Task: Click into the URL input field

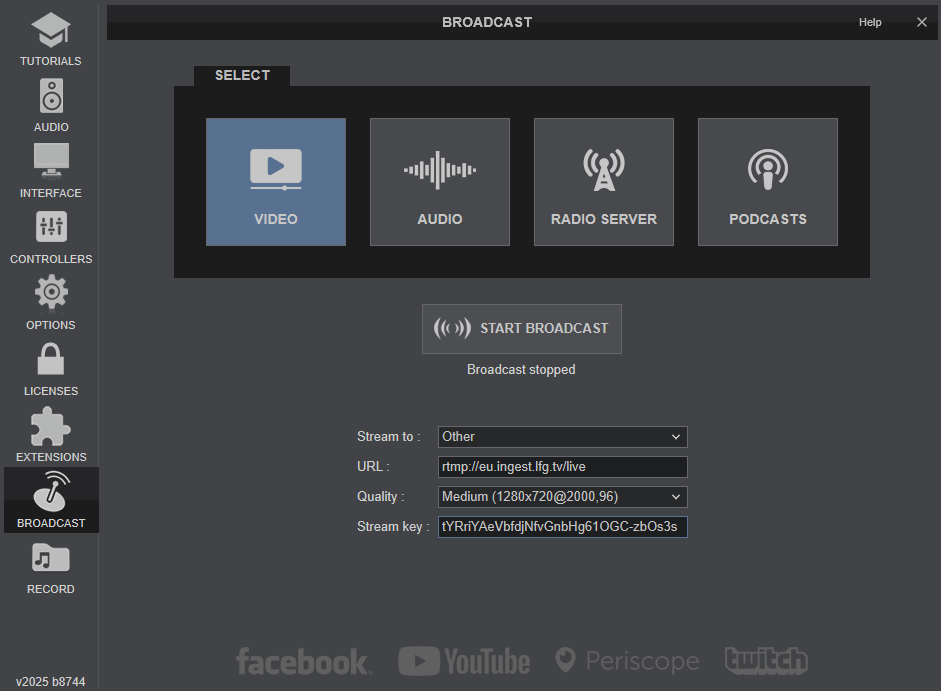Action: [x=563, y=467]
